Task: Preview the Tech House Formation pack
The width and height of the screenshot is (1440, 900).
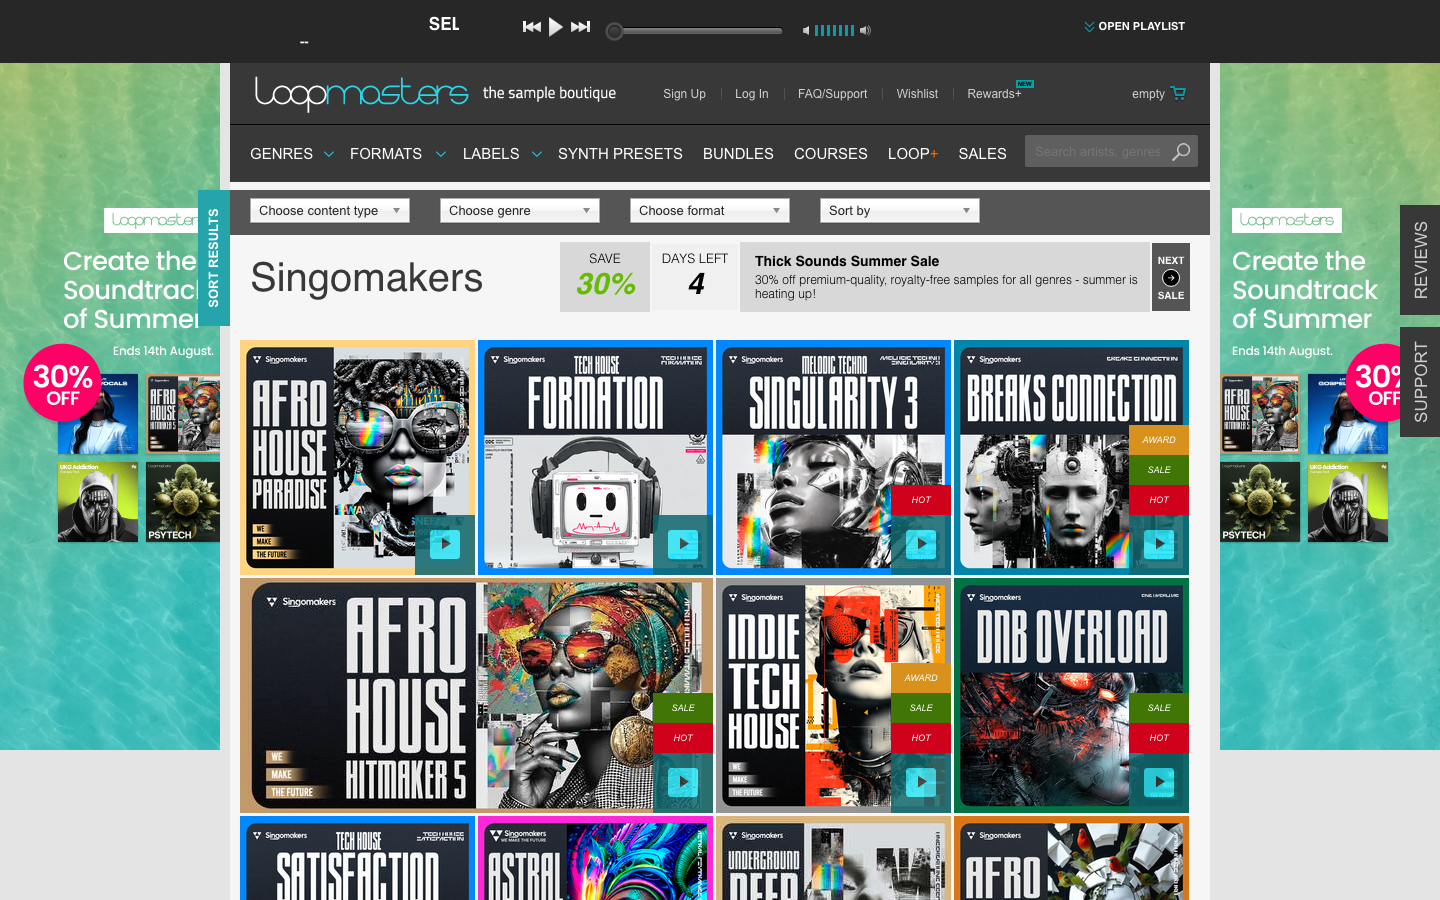Action: [682, 544]
